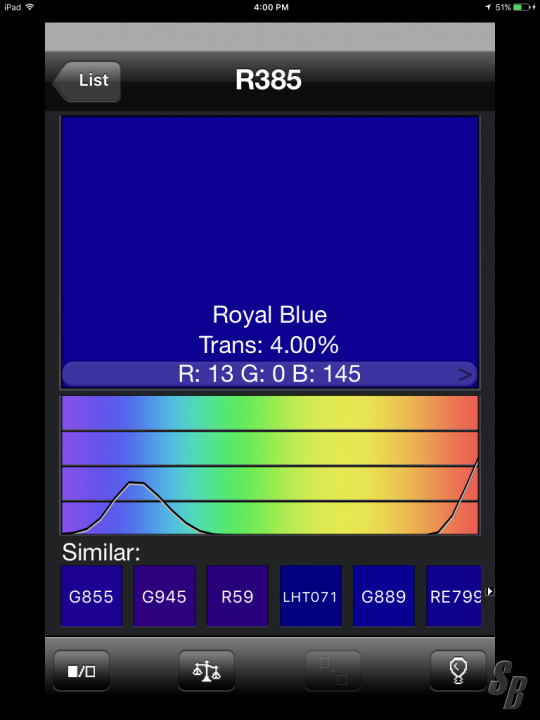Tap the location arrow status icon

pos(488,7)
